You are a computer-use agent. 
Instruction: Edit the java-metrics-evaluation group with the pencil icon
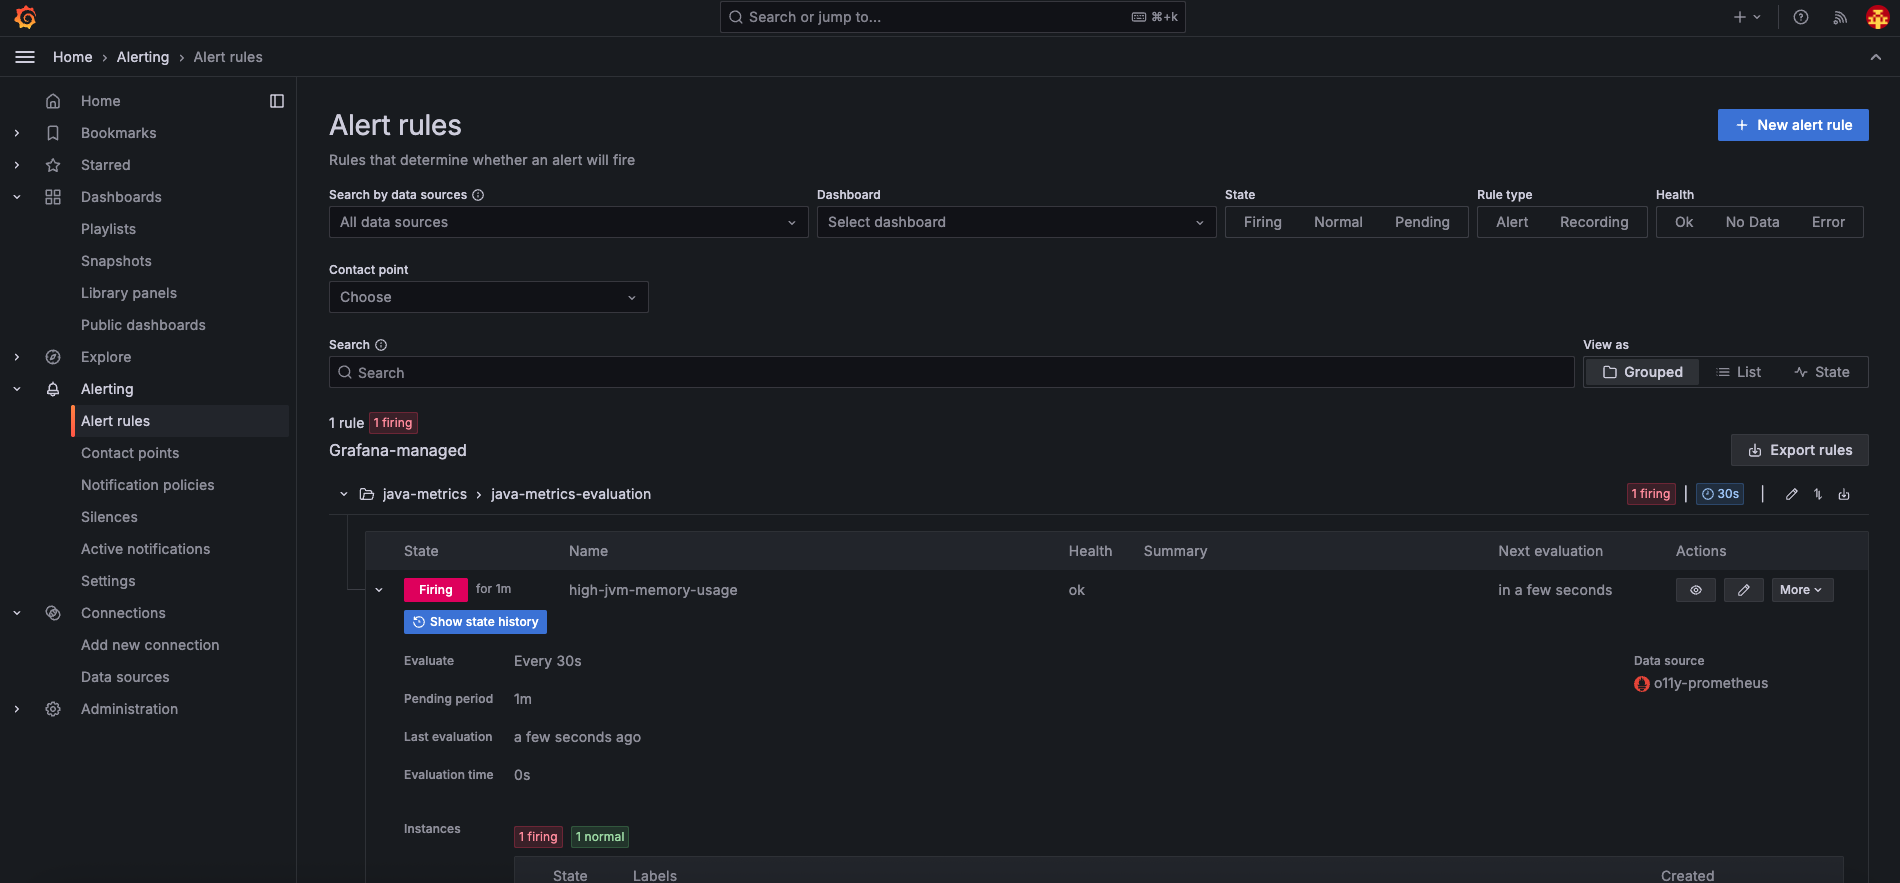tap(1792, 494)
